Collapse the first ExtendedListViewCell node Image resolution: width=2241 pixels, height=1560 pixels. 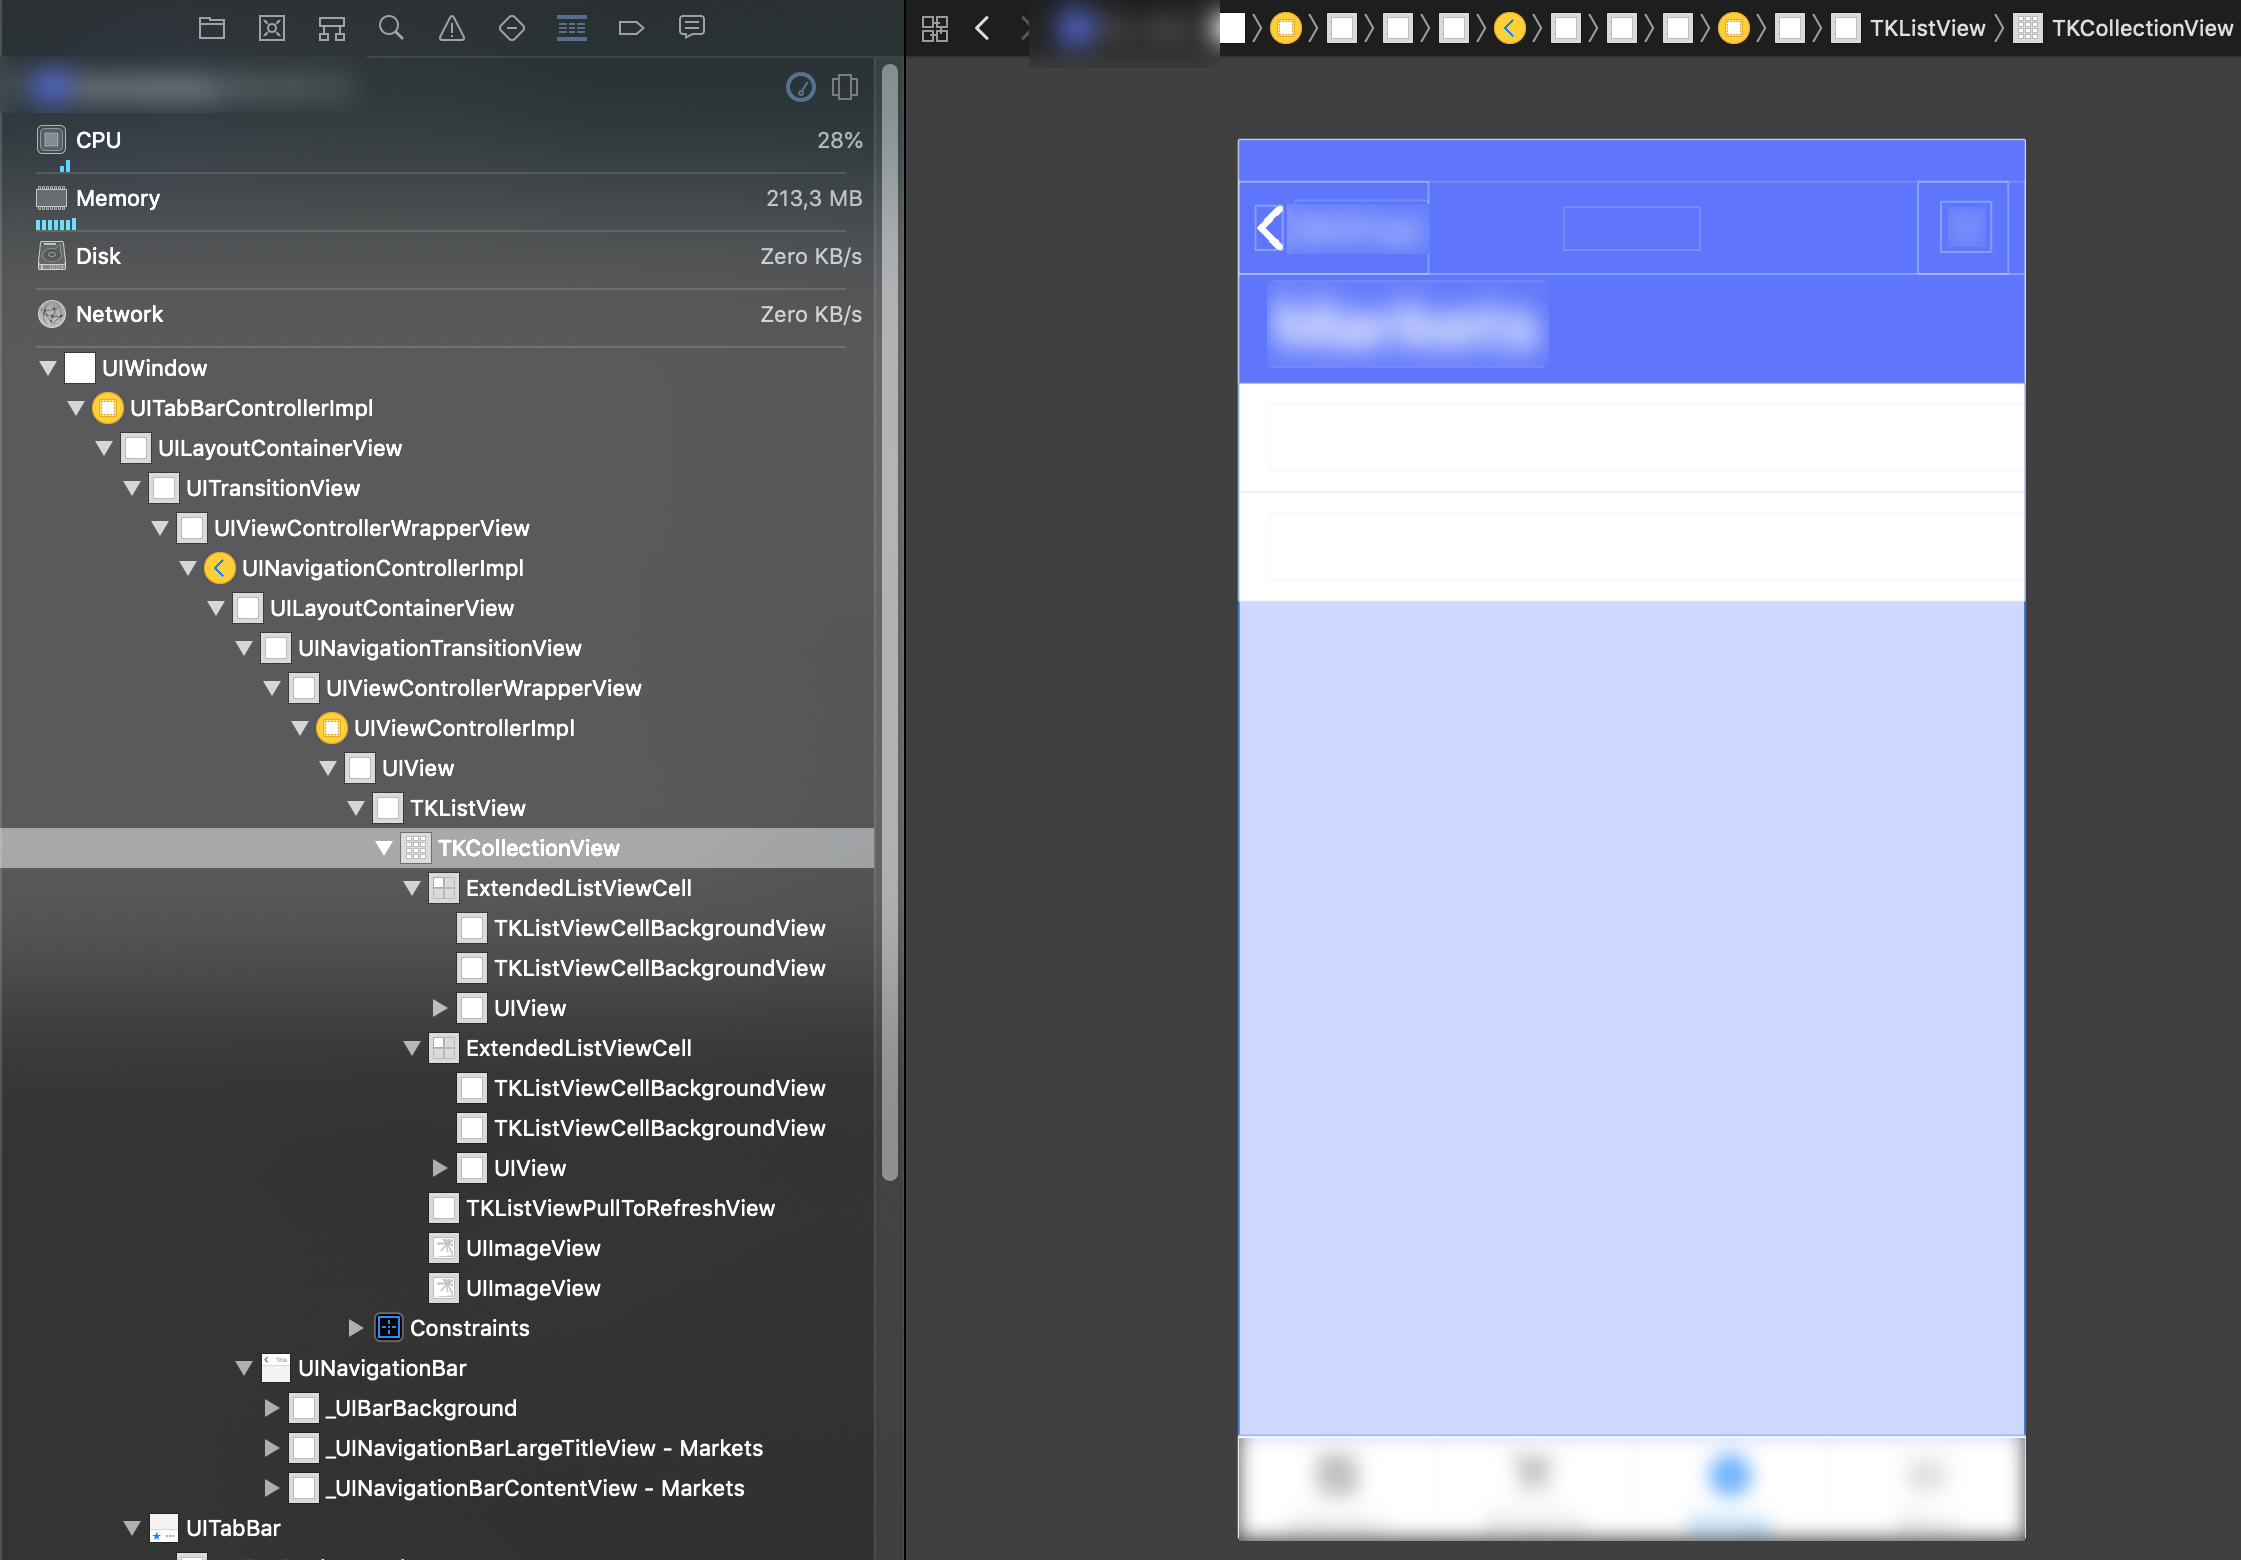pyautogui.click(x=411, y=888)
